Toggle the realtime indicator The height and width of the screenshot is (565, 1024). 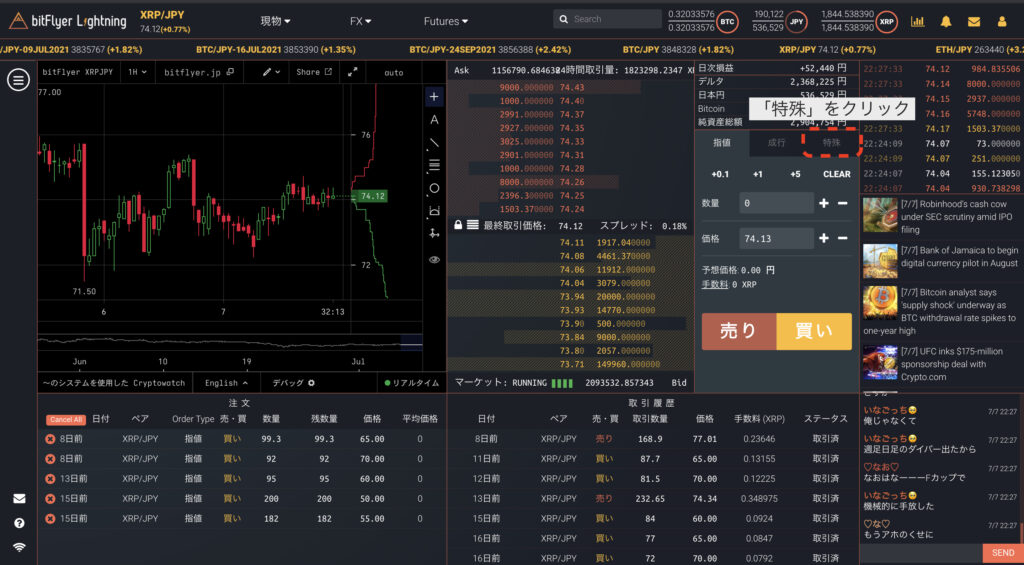click(x=411, y=383)
